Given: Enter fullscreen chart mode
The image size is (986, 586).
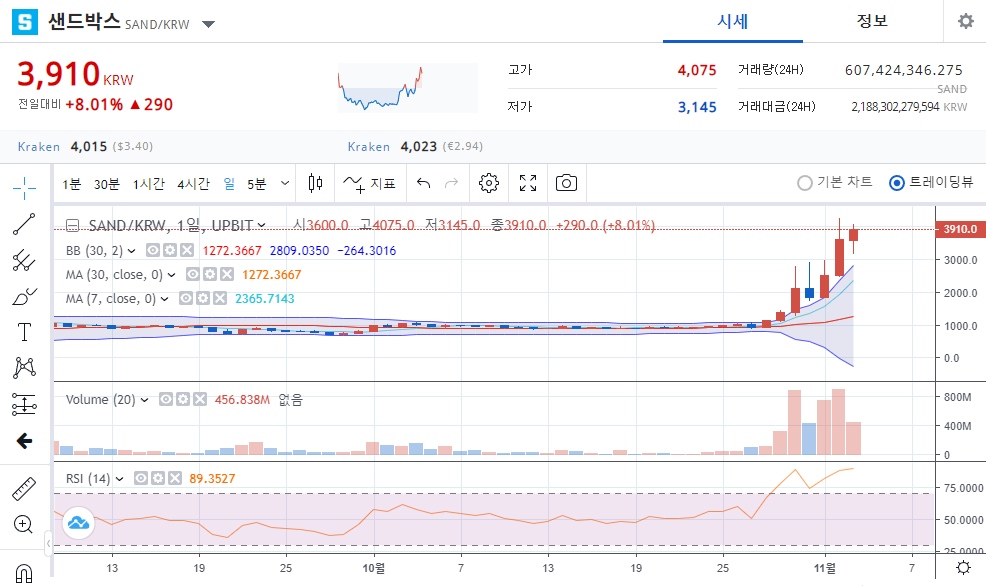Looking at the screenshot, I should pyautogui.click(x=528, y=183).
